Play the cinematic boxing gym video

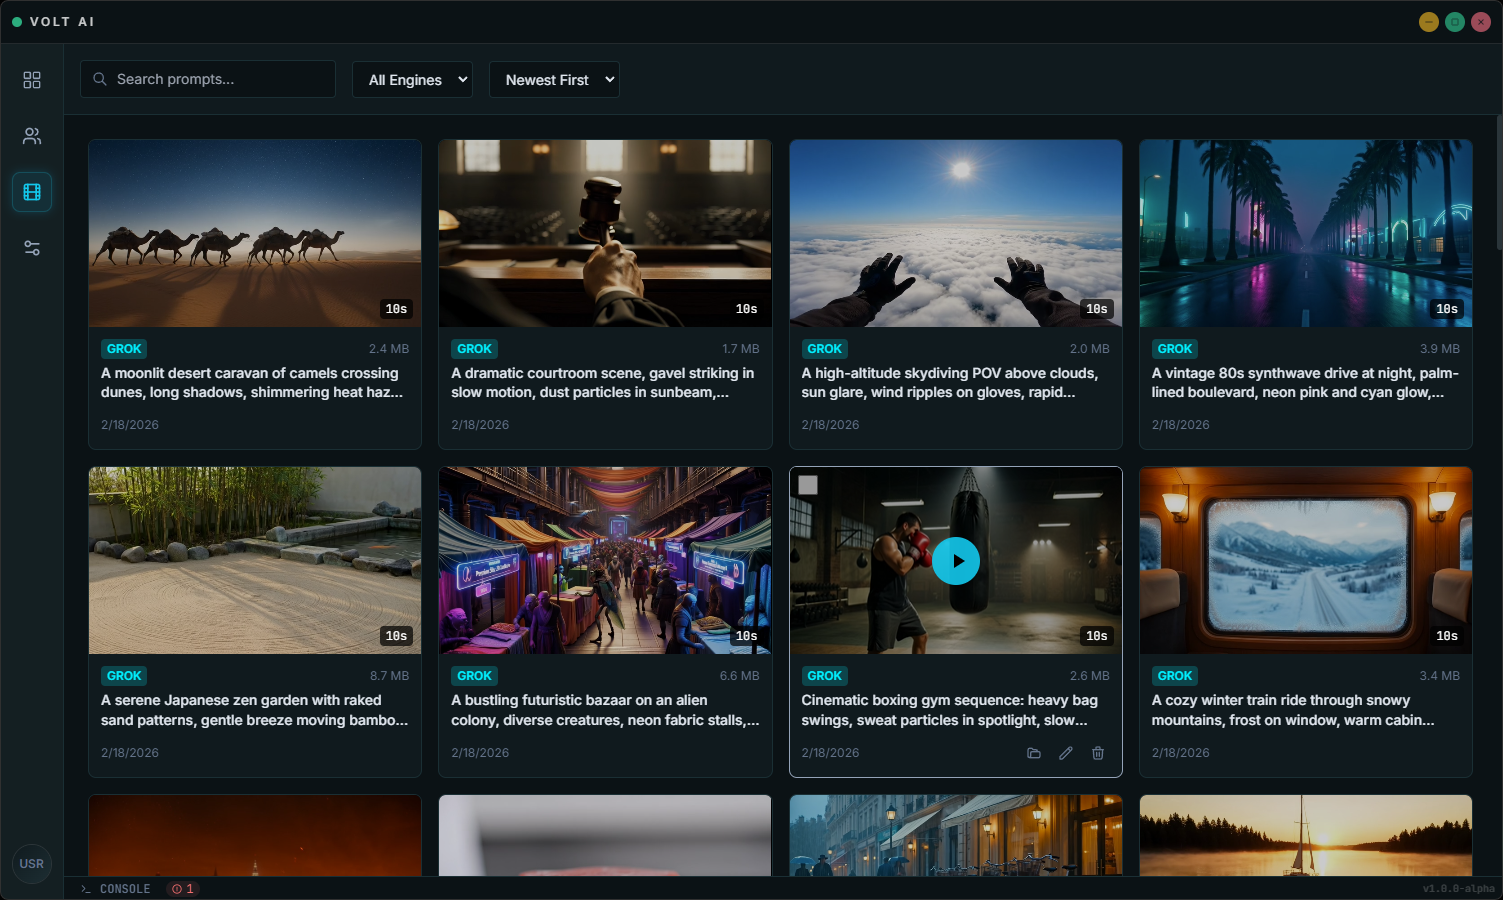coord(955,561)
